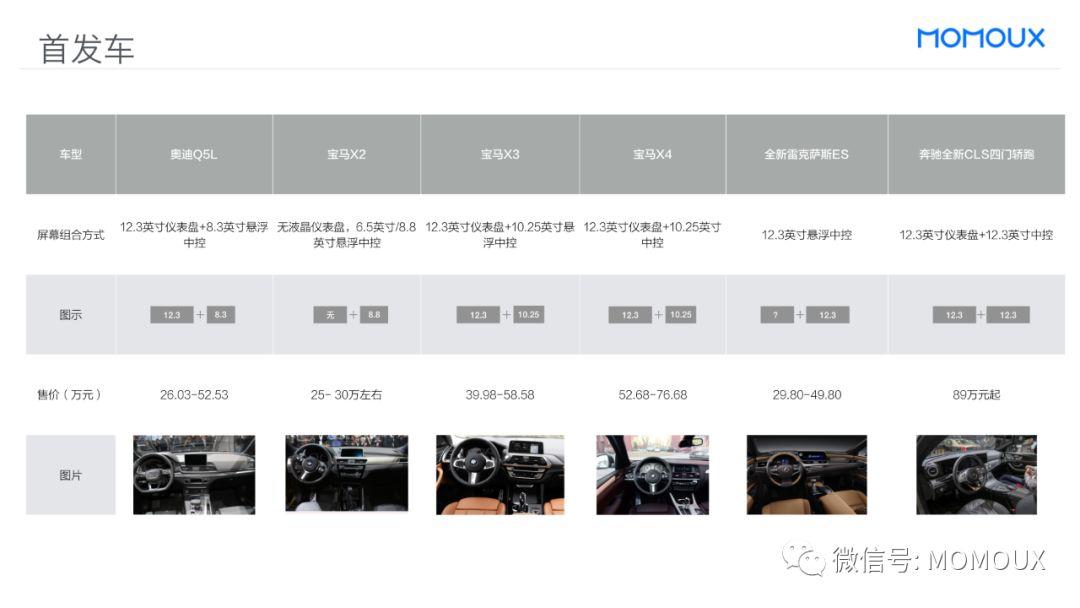Click the 8.3 screen box icon

[x=220, y=315]
